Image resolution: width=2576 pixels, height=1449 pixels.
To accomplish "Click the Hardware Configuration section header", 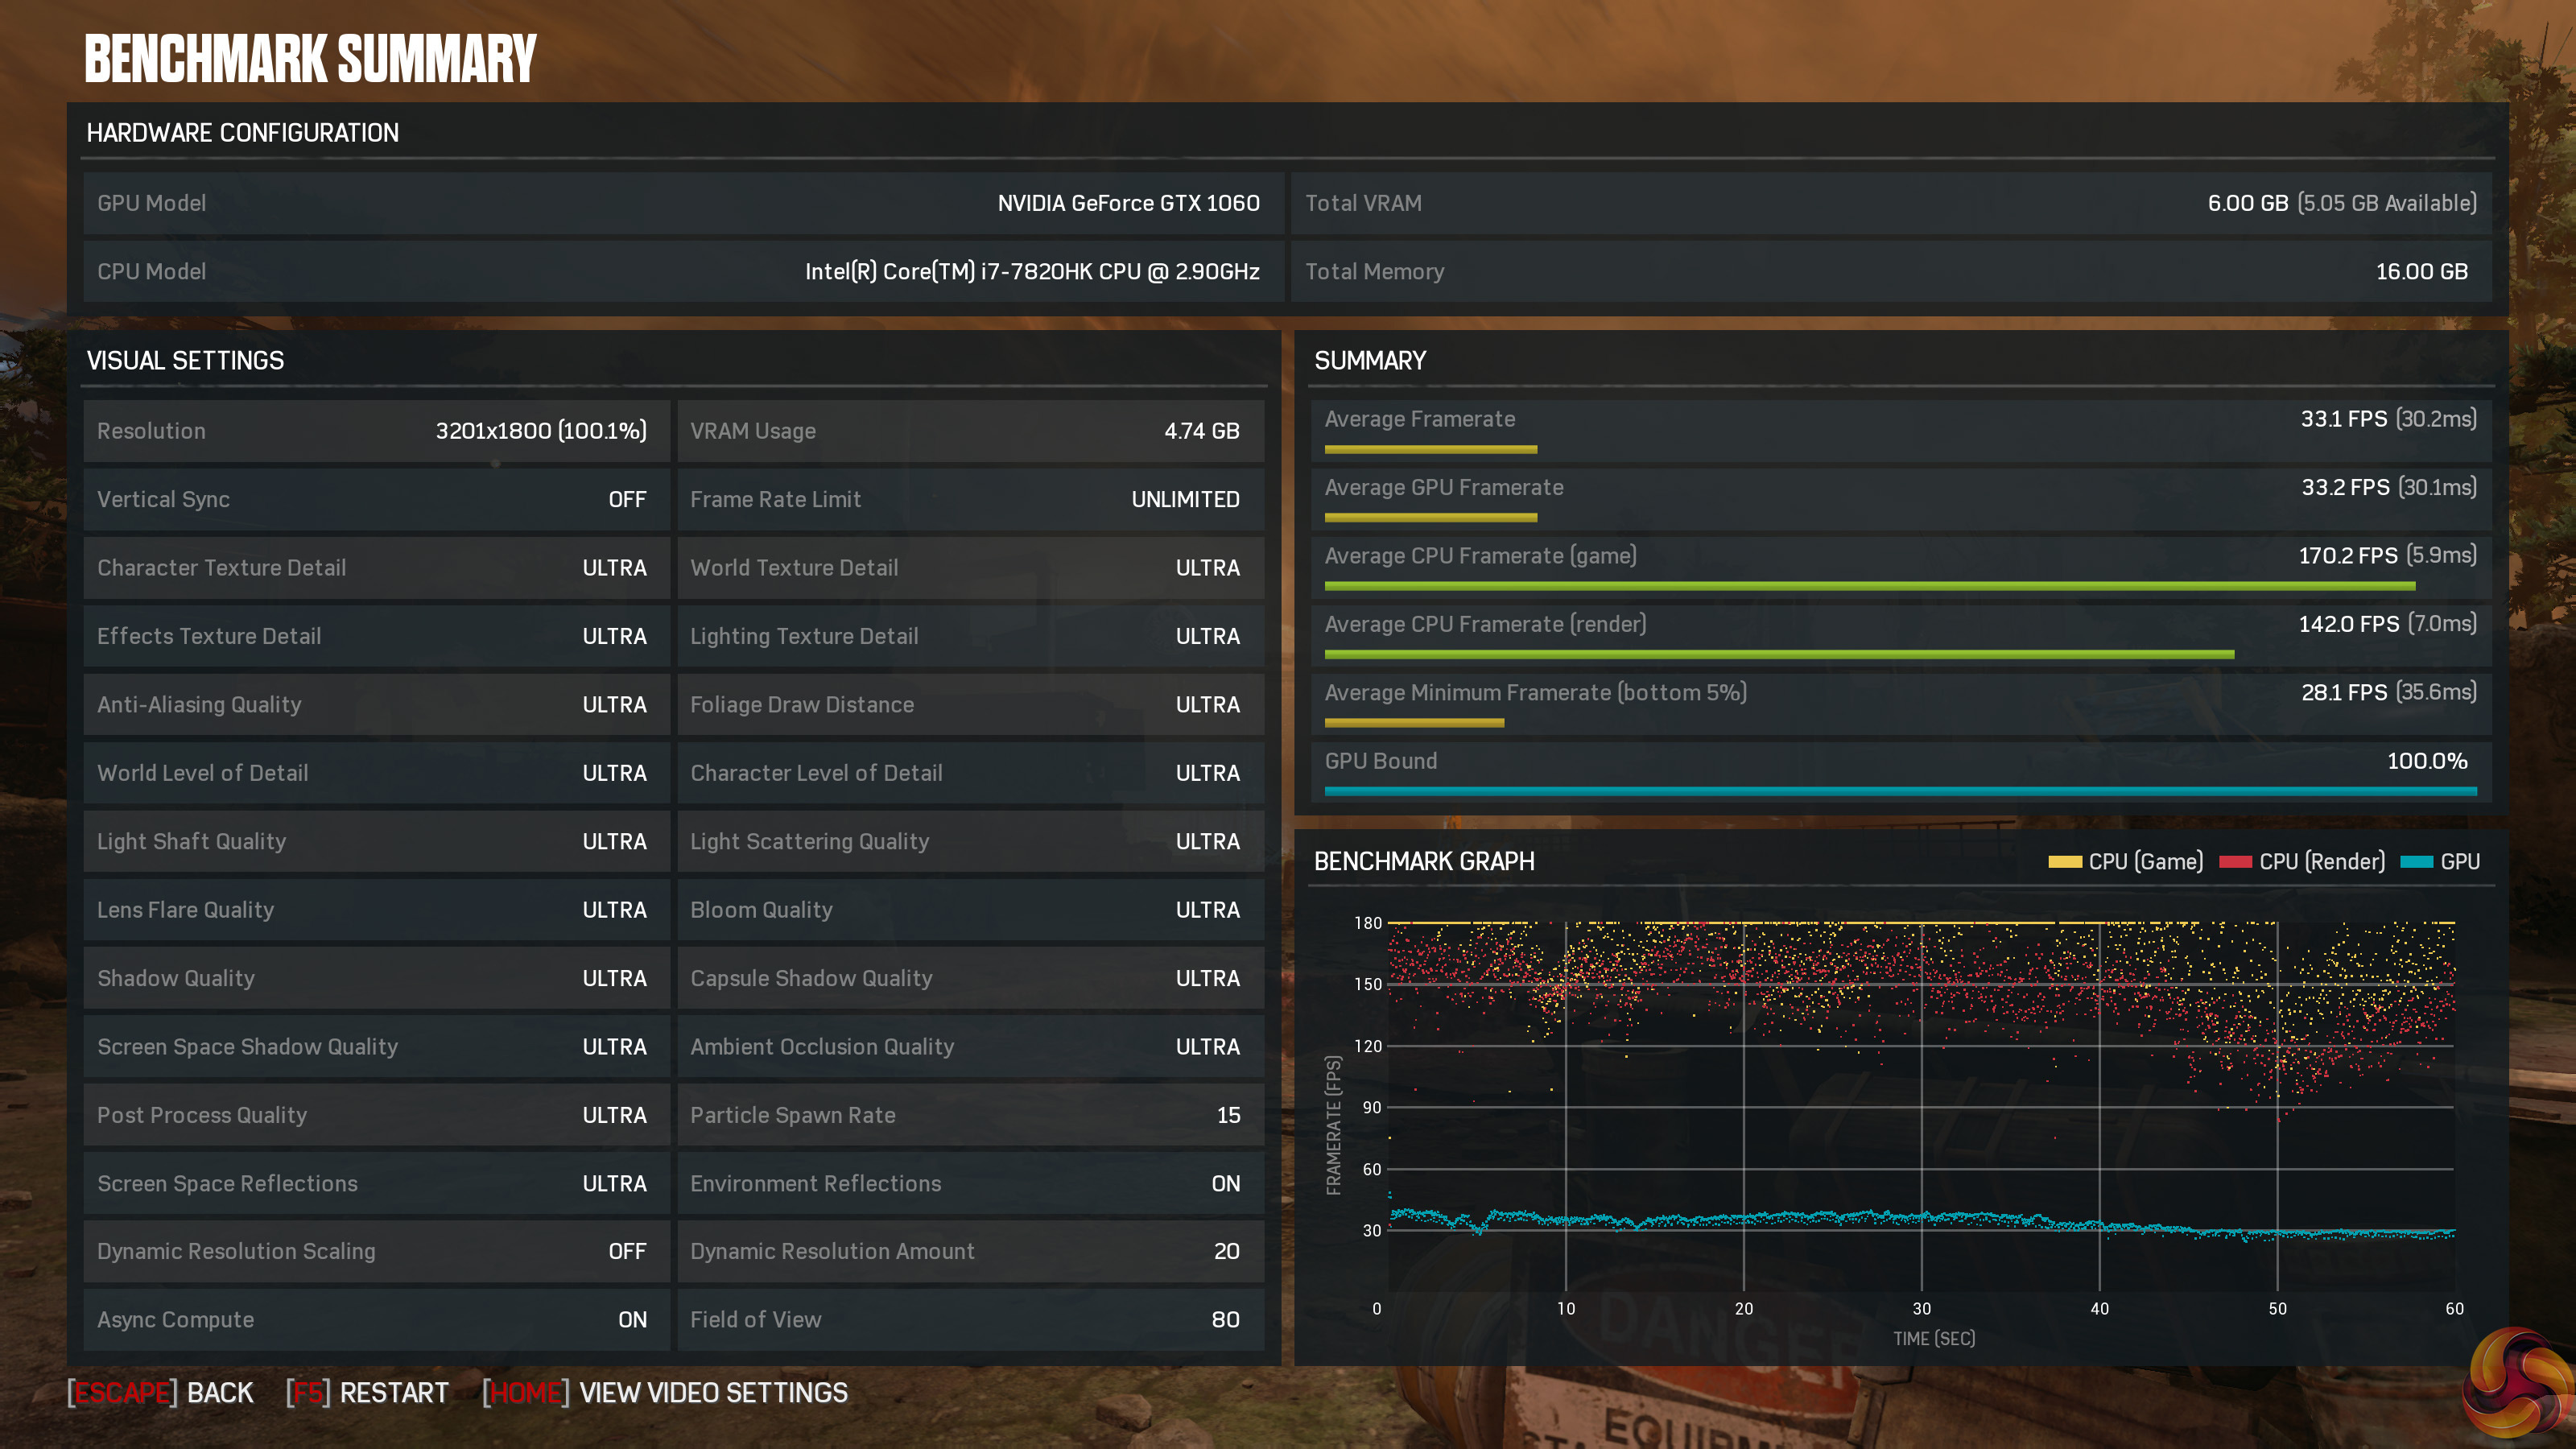I will click(x=243, y=133).
